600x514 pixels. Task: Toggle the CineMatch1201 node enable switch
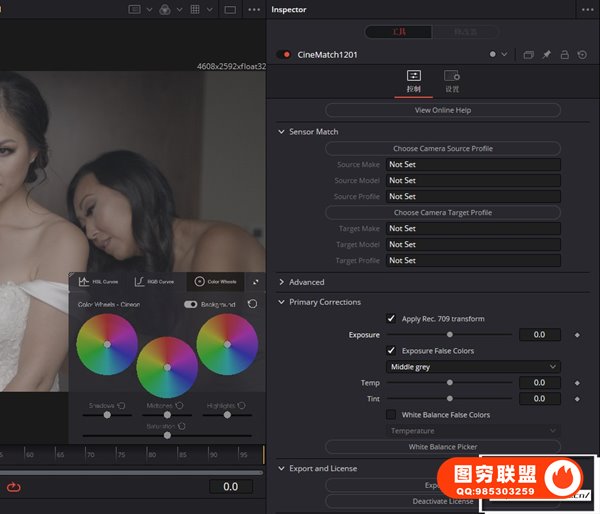click(x=285, y=54)
